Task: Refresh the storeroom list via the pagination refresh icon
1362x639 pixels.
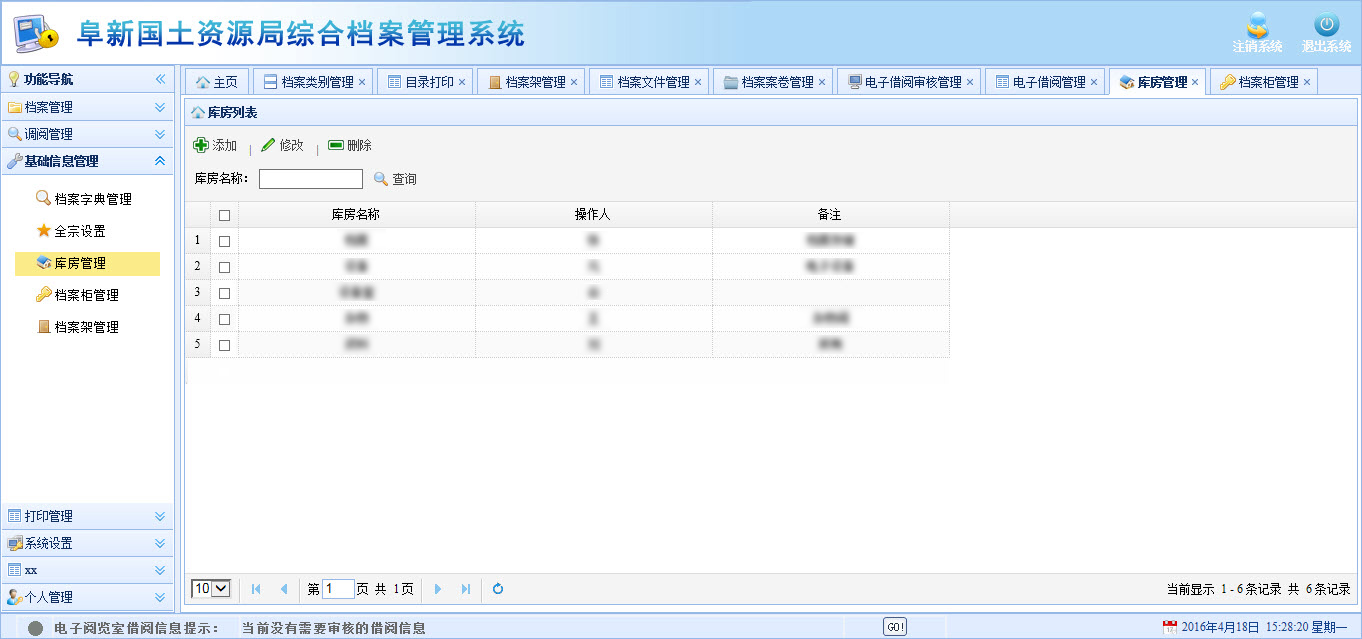Action: click(498, 589)
